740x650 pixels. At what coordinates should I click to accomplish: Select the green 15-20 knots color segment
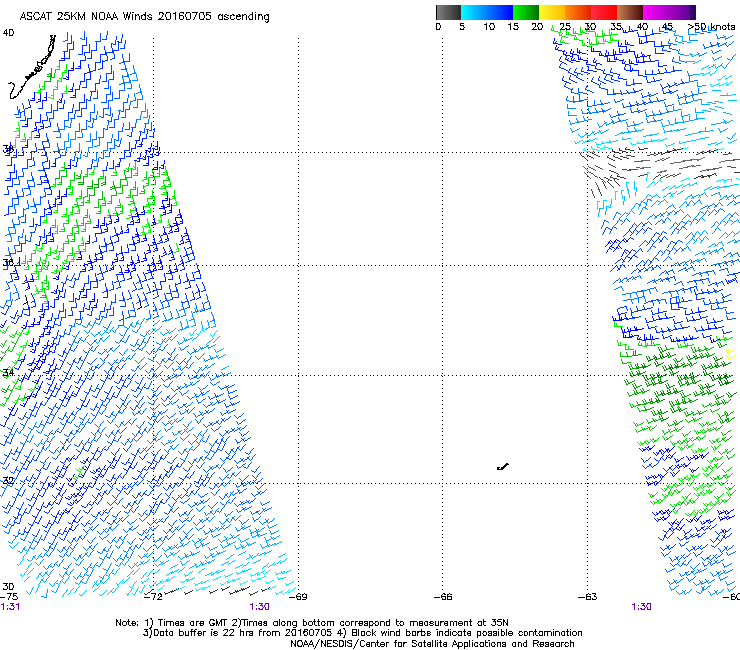click(526, 12)
